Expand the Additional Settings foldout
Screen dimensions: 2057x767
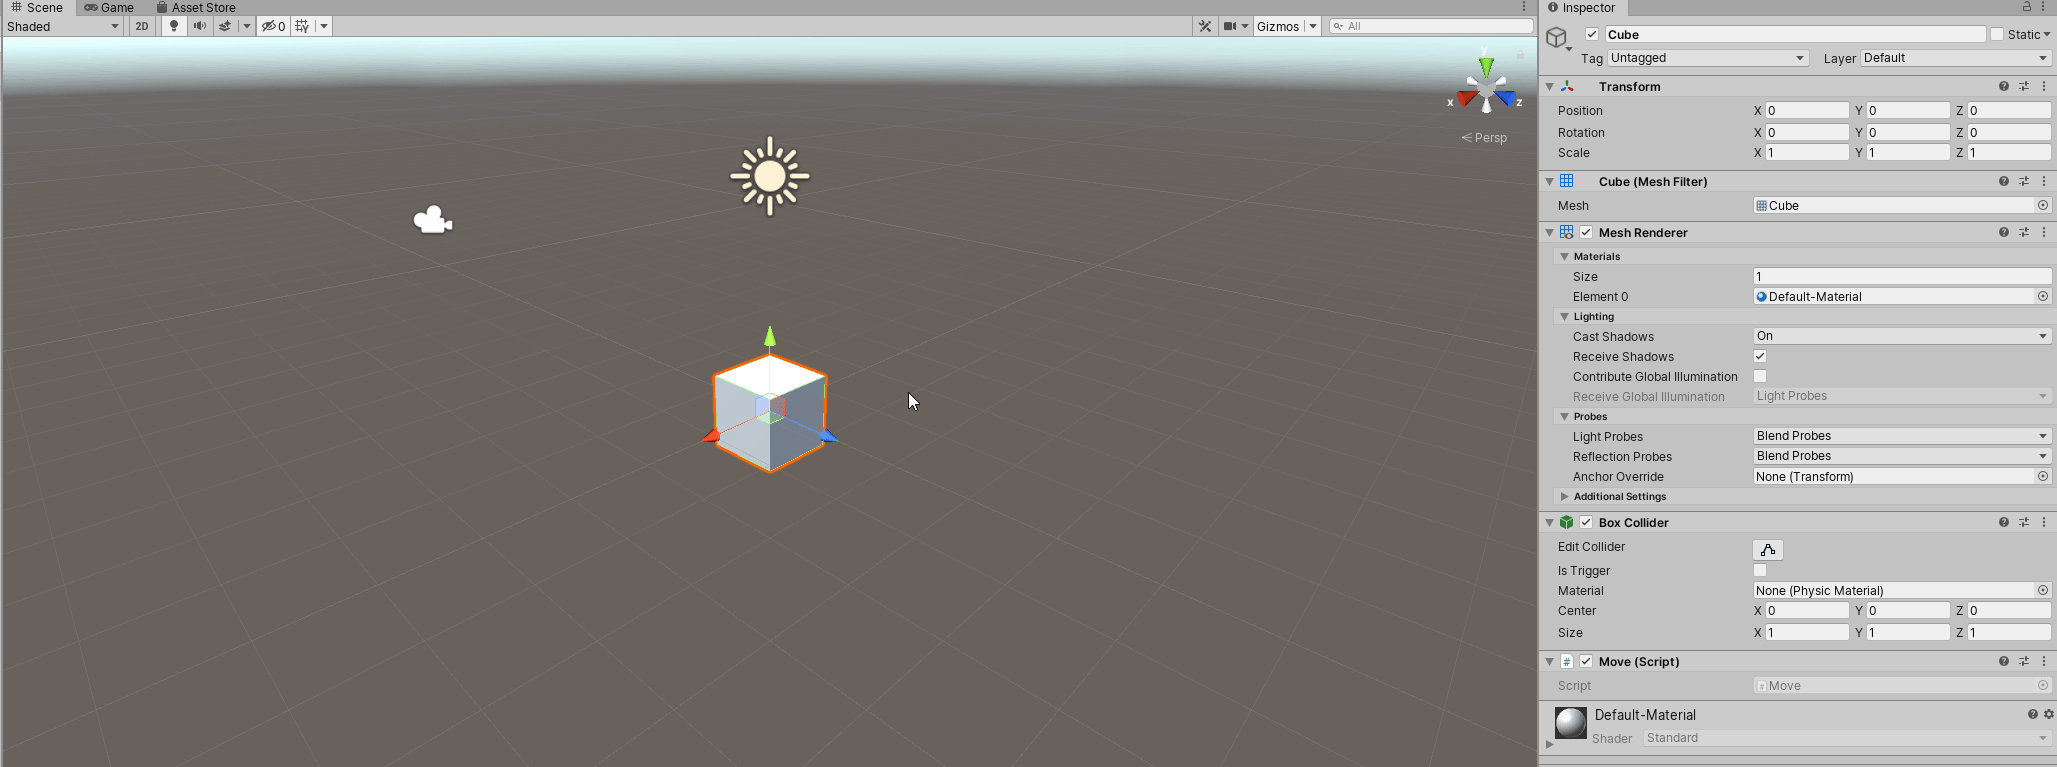coord(1565,496)
